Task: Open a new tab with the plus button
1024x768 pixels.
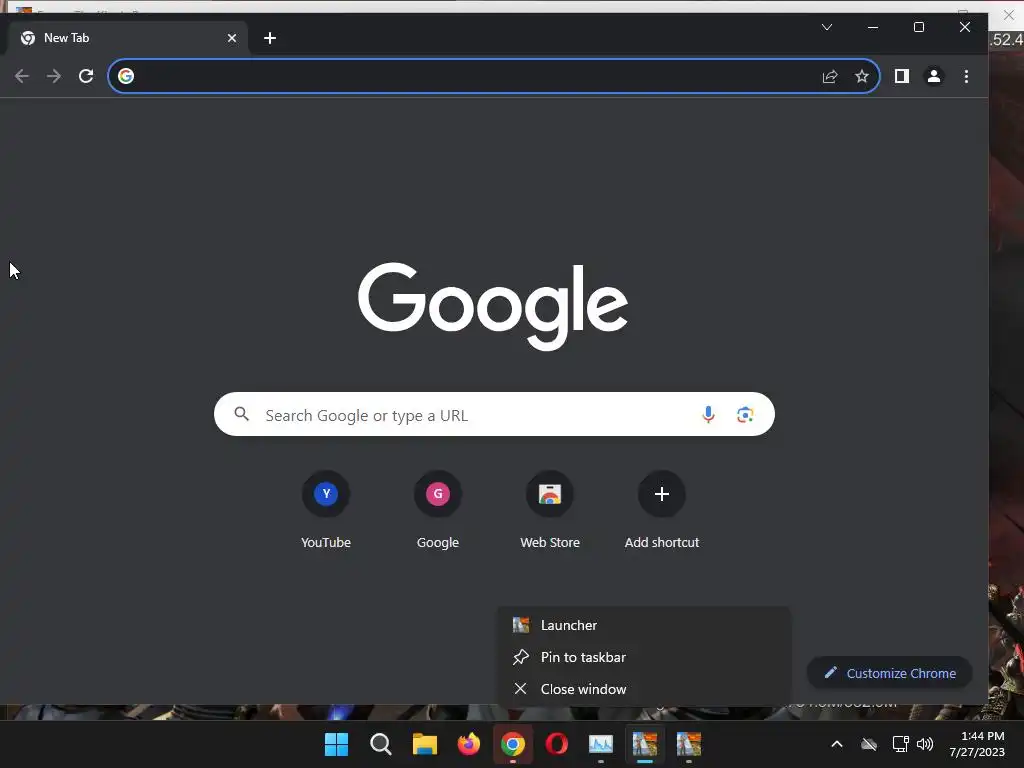Action: coord(270,38)
